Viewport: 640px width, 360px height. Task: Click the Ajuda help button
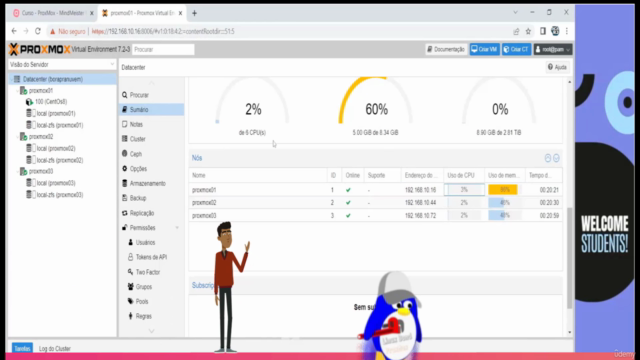557,67
